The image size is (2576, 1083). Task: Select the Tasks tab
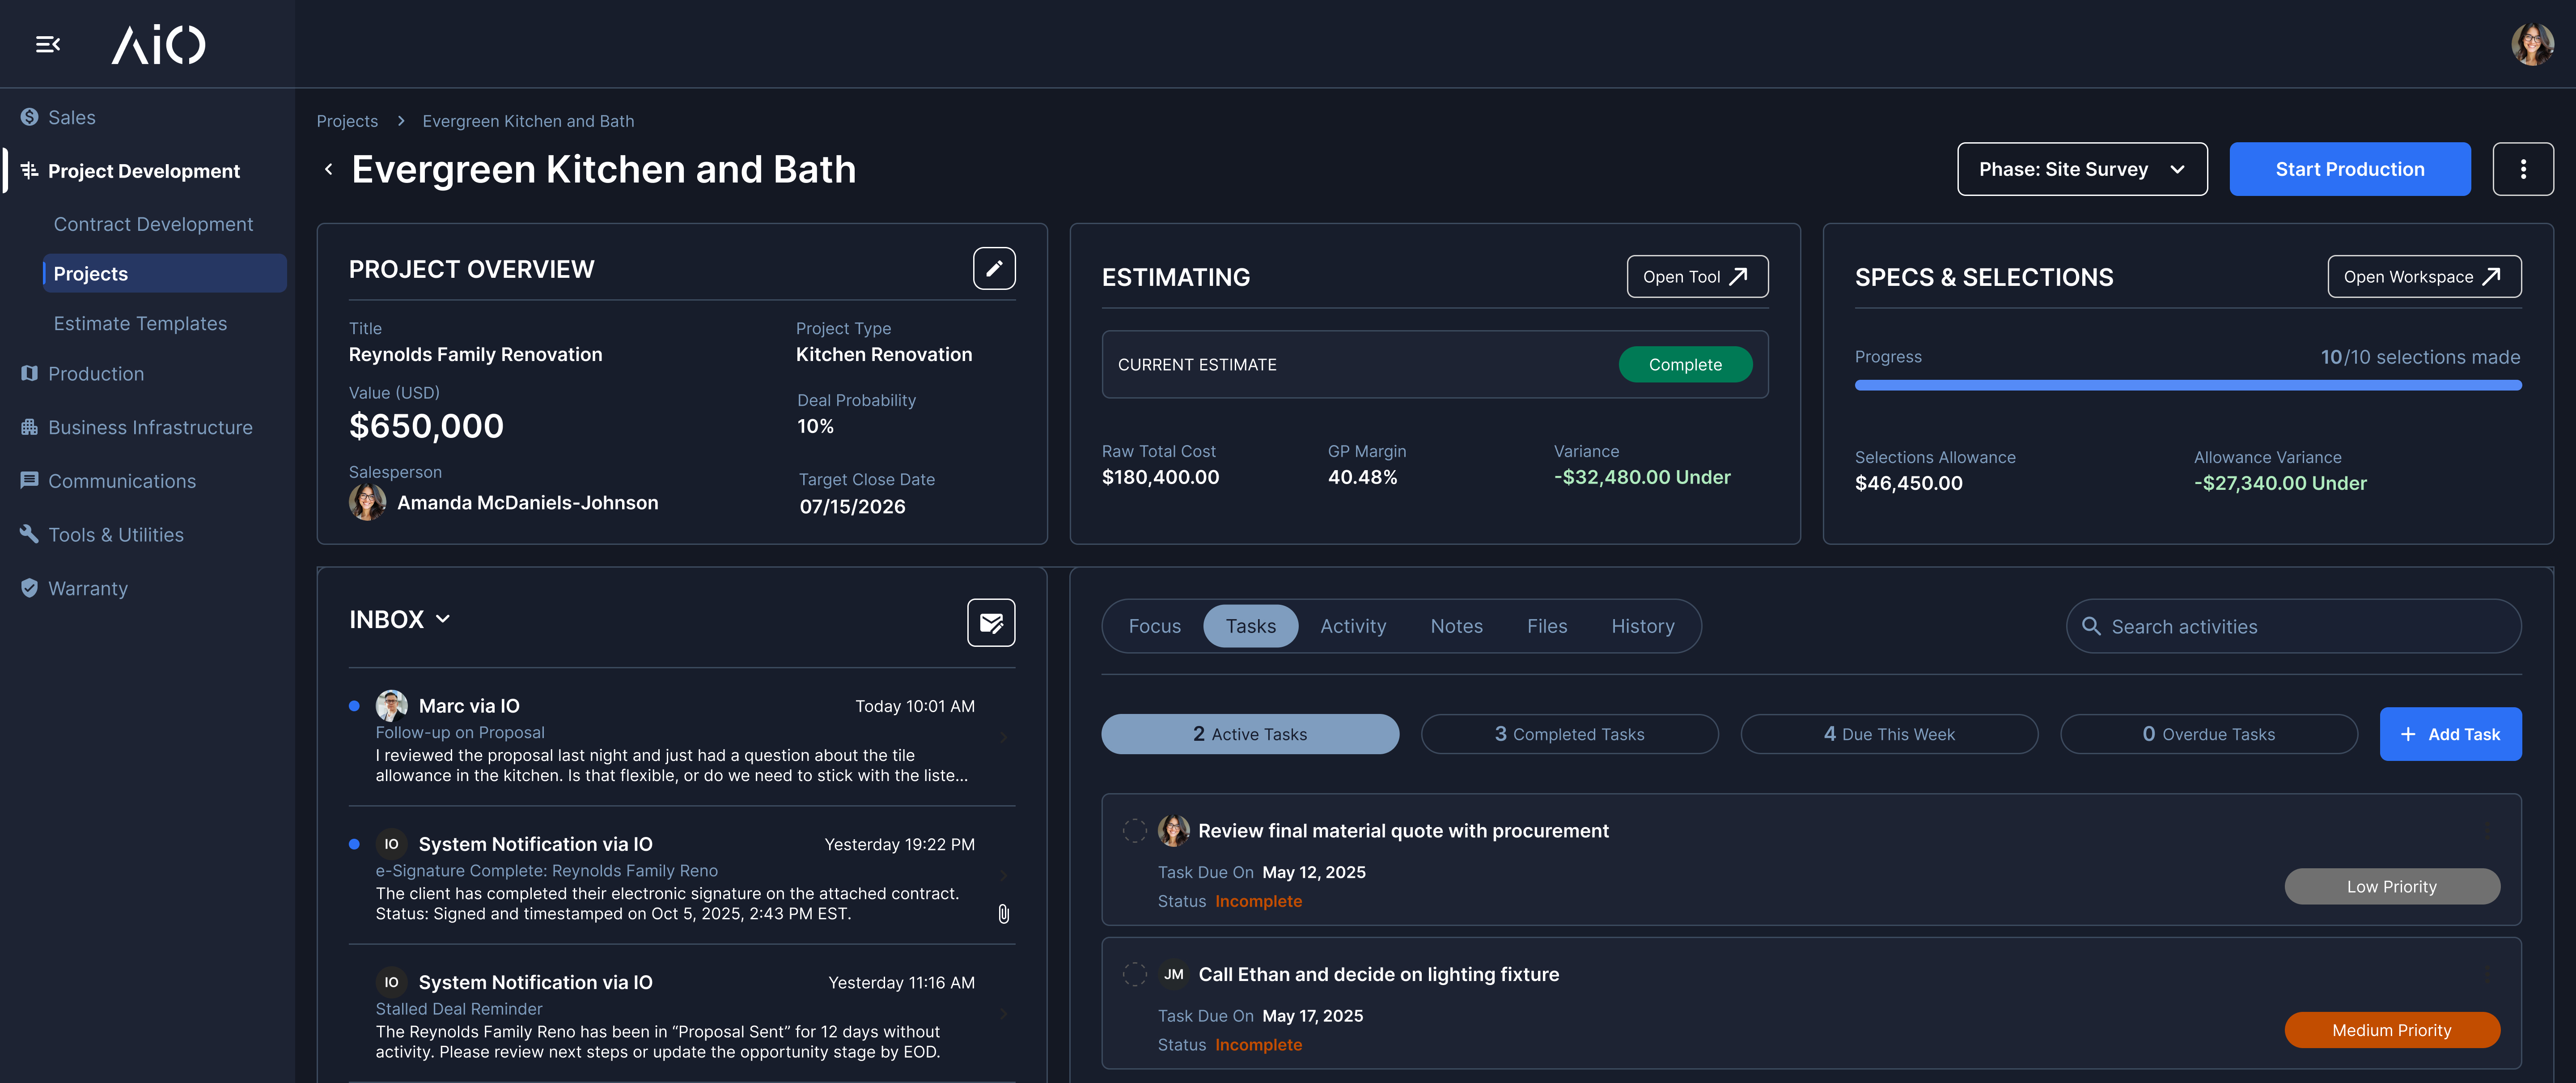[1251, 626]
